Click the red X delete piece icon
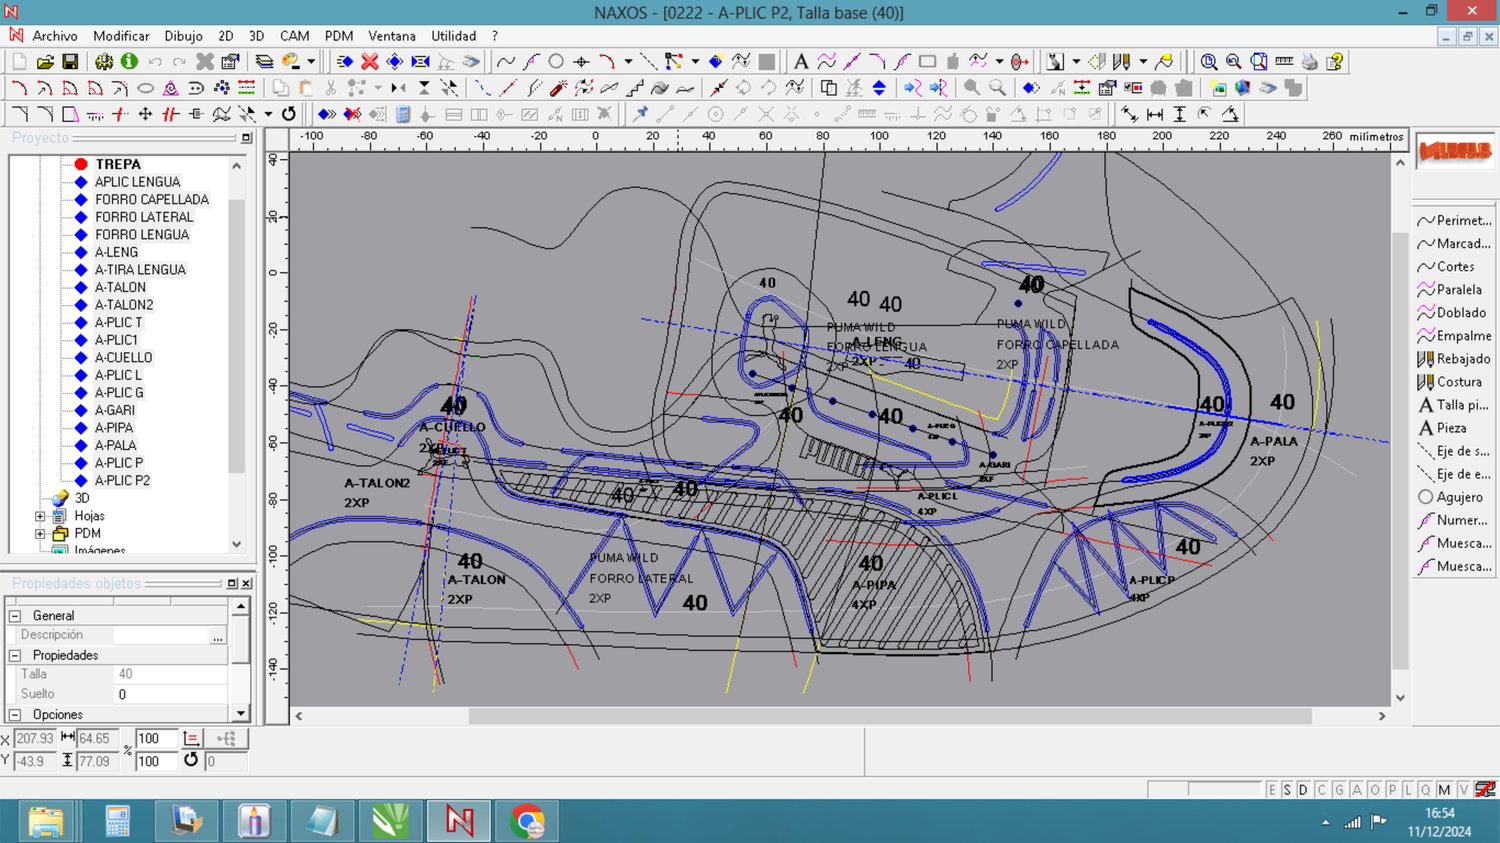The height and width of the screenshot is (843, 1500). point(369,62)
